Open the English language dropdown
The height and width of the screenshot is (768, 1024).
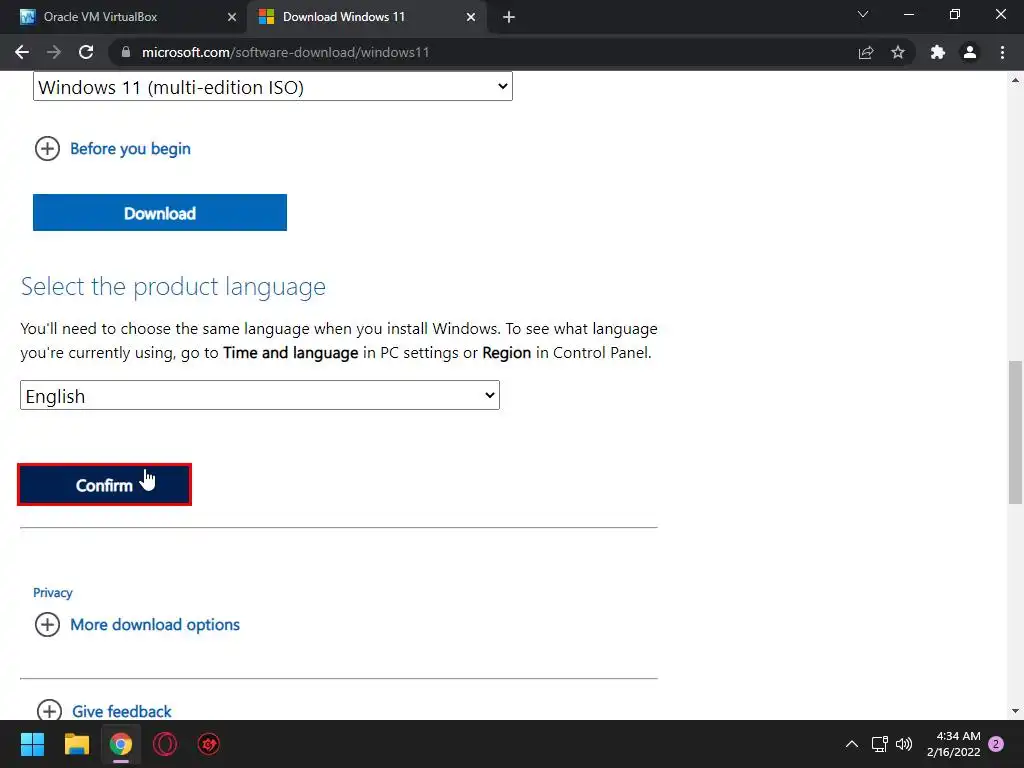coord(260,396)
